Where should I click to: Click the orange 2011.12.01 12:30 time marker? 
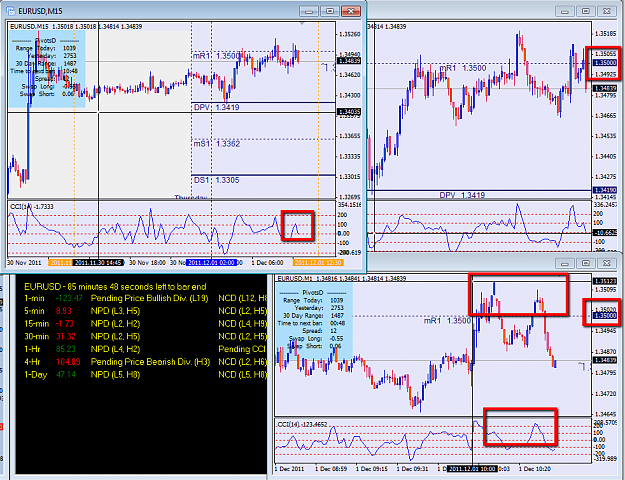(x=318, y=263)
